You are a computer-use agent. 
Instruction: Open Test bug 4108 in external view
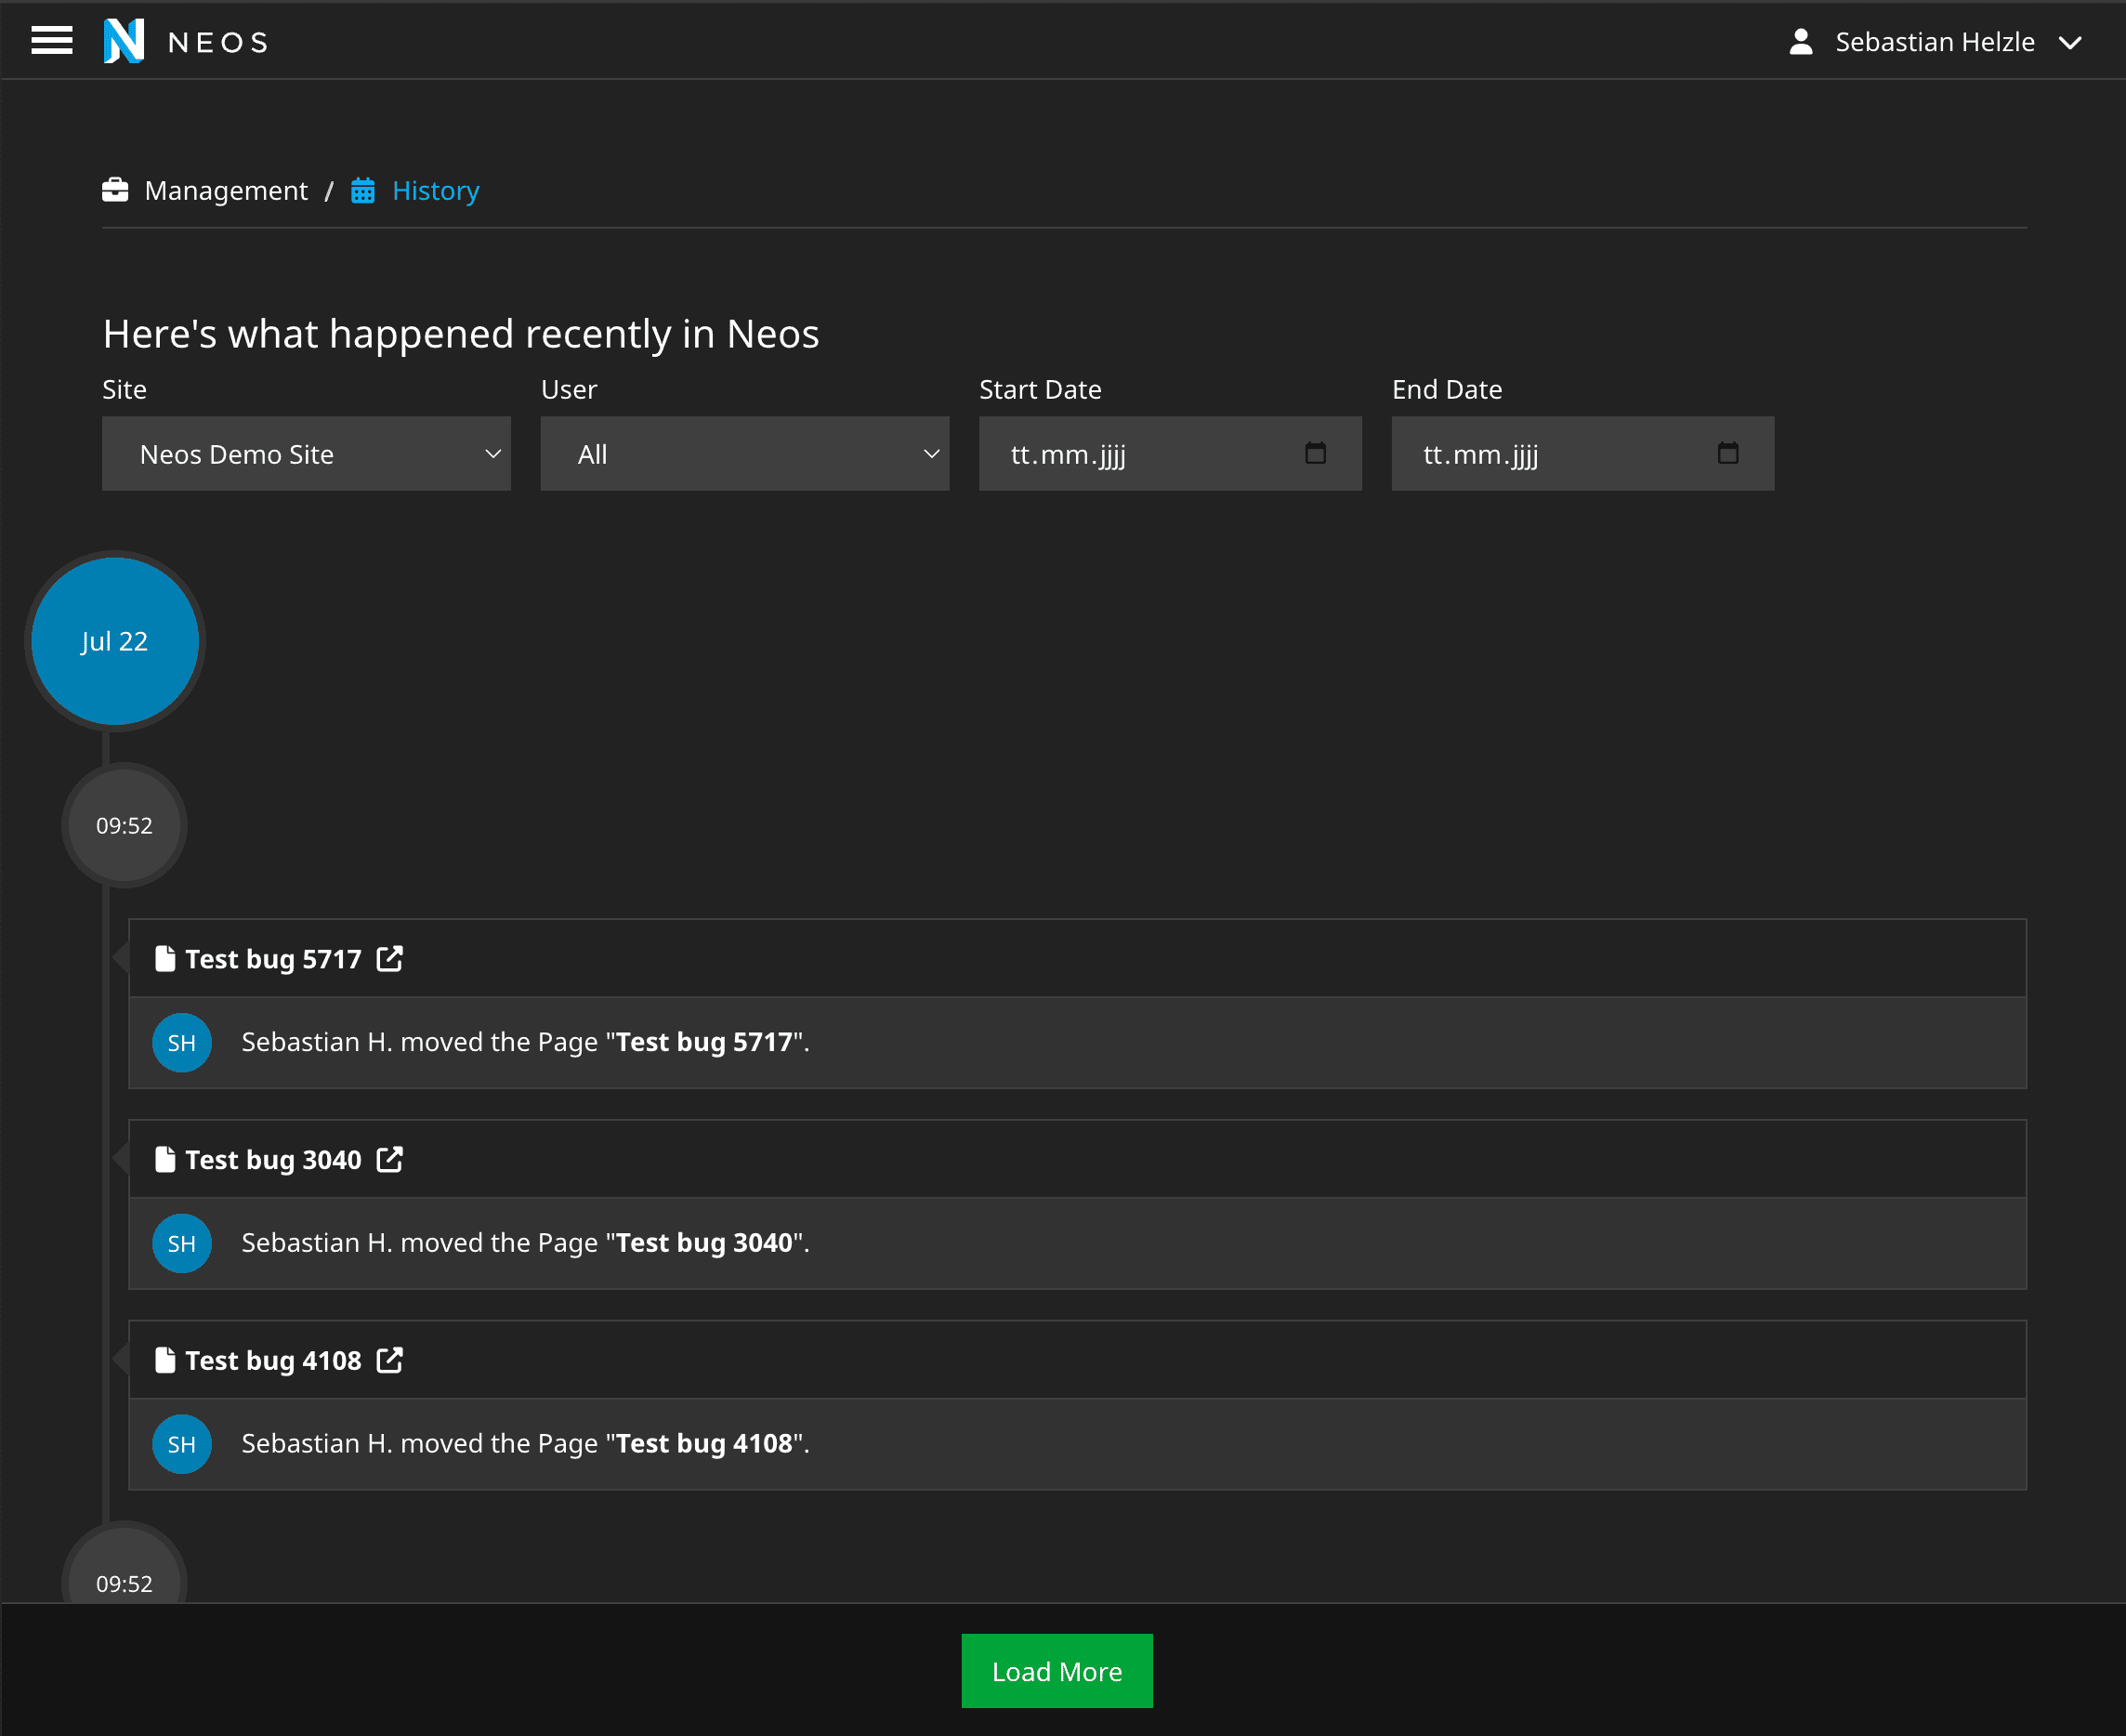[x=390, y=1361]
